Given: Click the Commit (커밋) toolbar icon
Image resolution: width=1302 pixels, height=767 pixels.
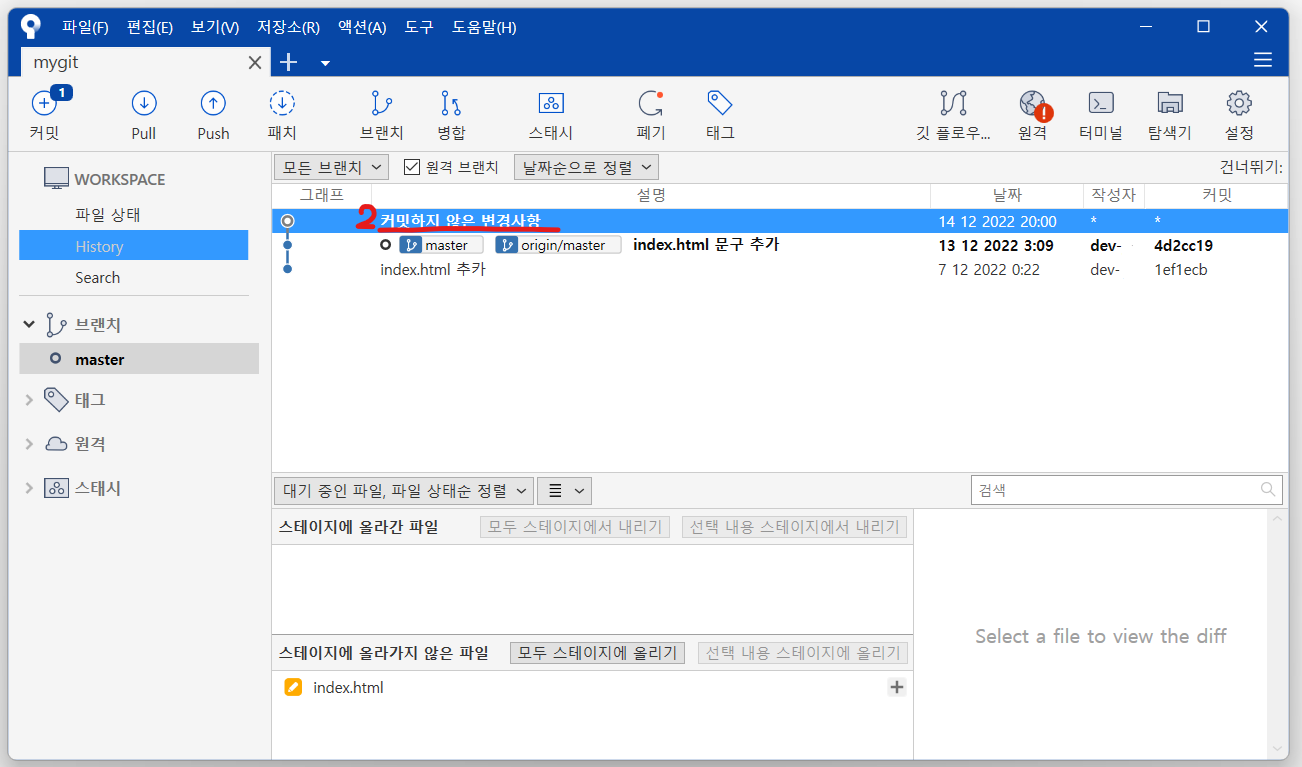Looking at the screenshot, I should pyautogui.click(x=44, y=103).
